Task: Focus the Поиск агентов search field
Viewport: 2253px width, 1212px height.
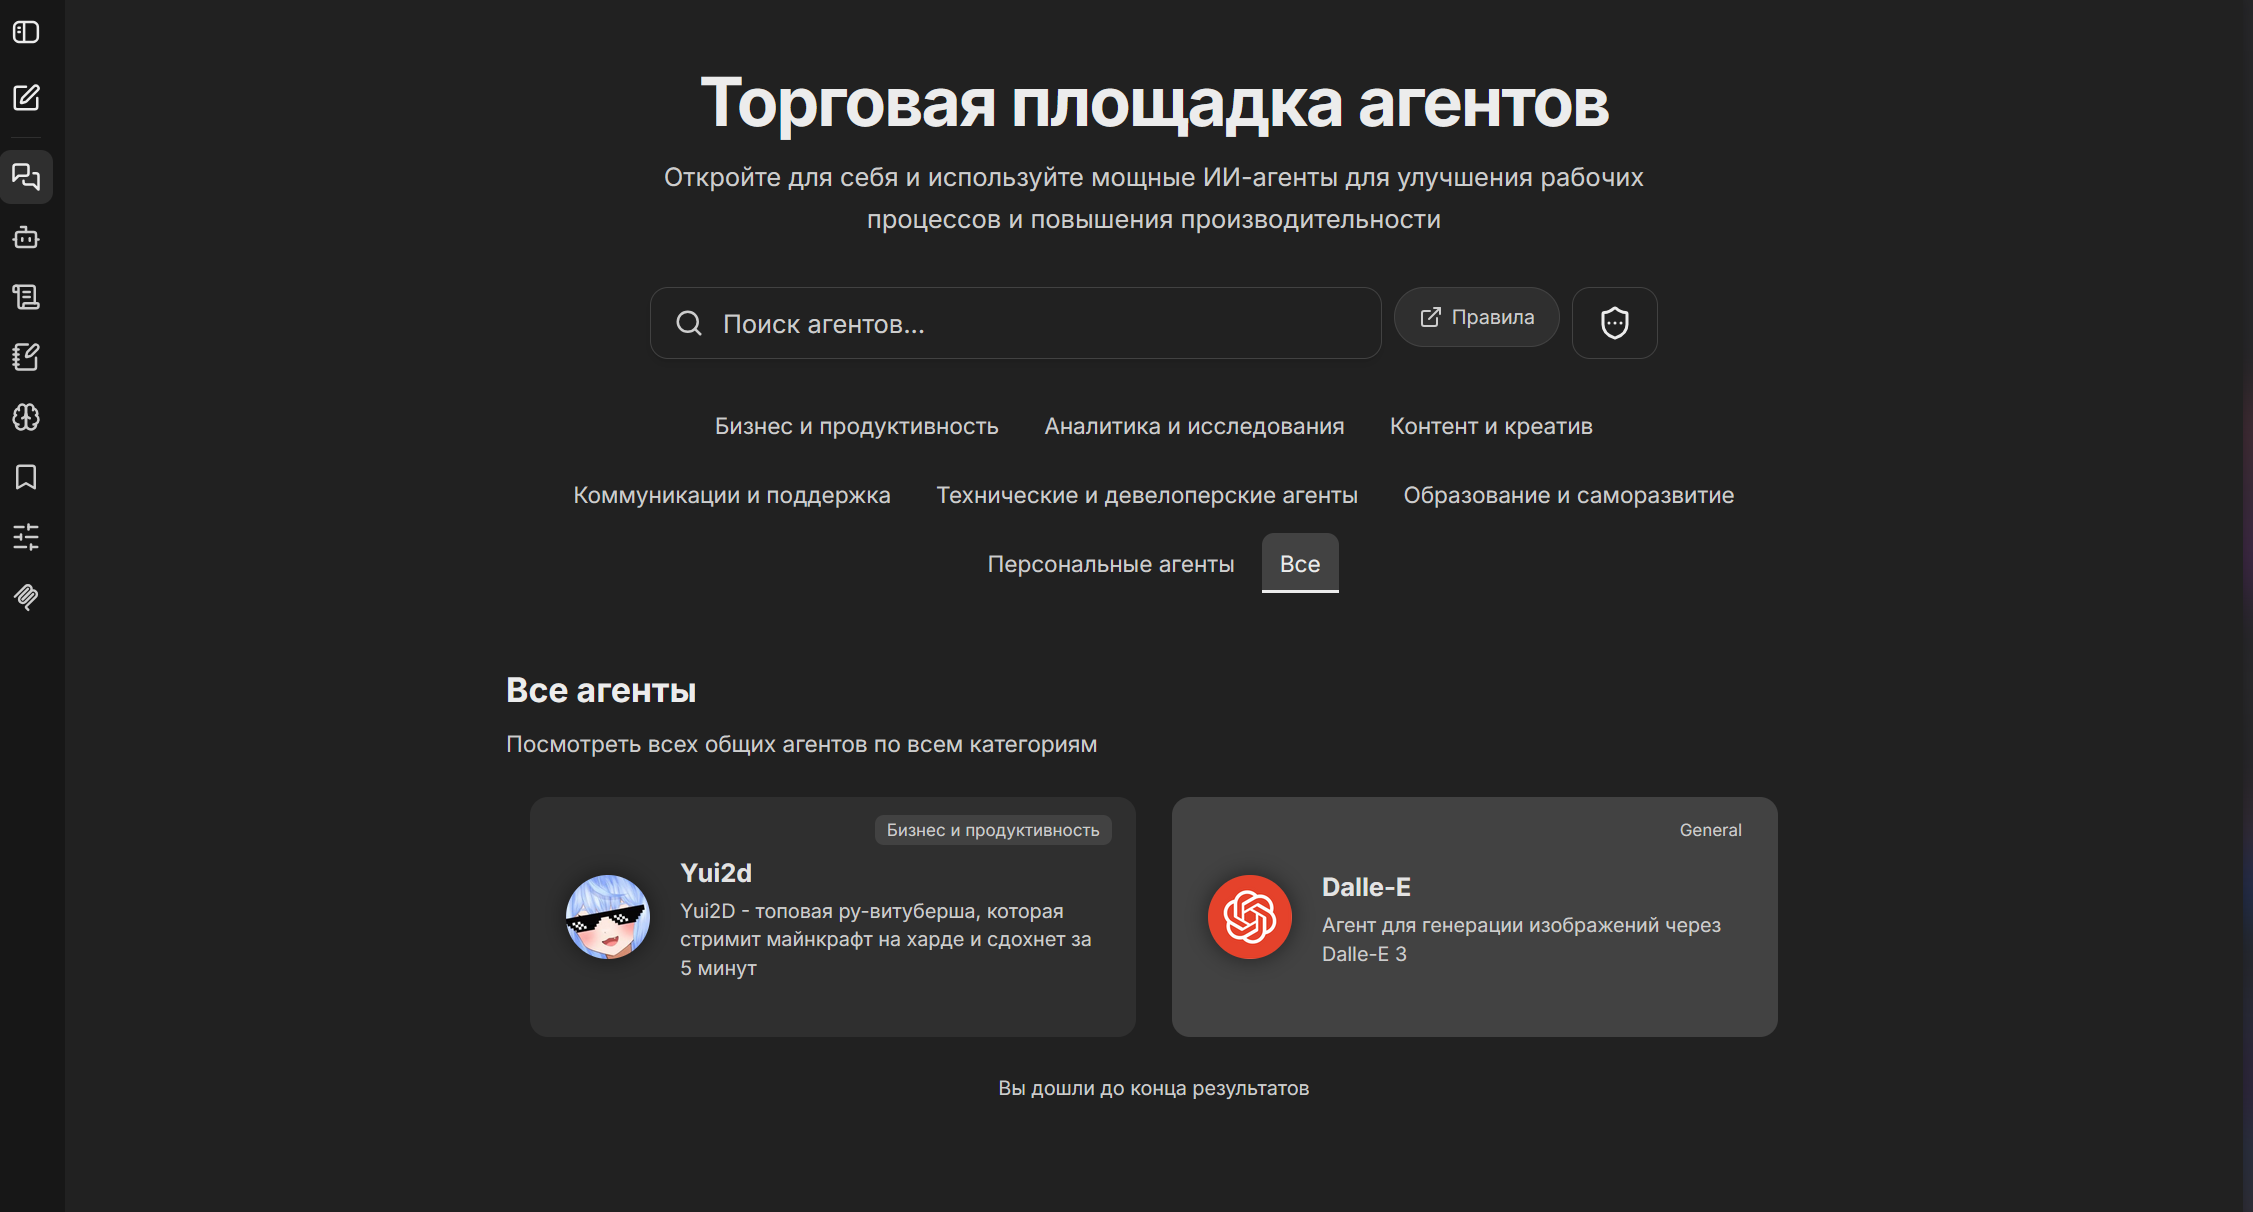Action: [1015, 323]
